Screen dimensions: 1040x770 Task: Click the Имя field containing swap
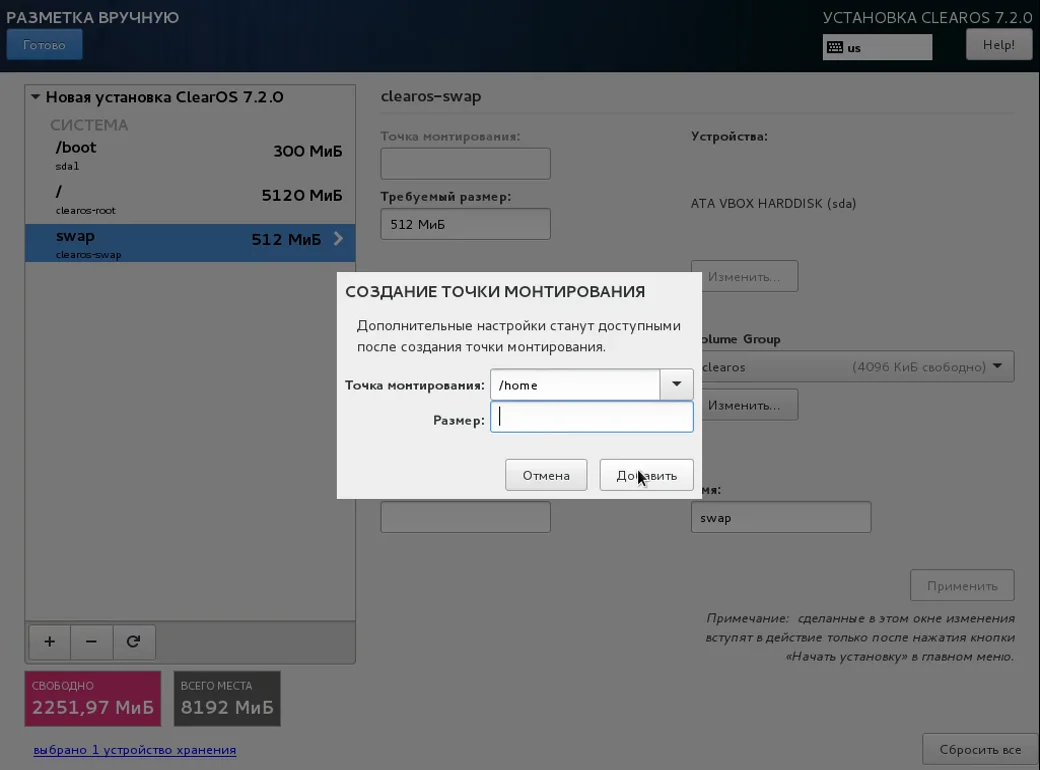pyautogui.click(x=781, y=517)
